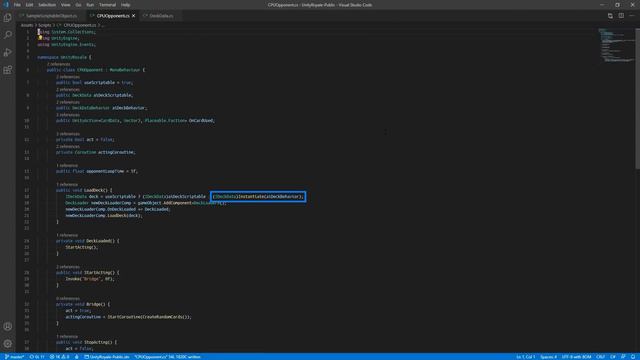Place cursor on opponentLoopTime declaration

point(97,171)
